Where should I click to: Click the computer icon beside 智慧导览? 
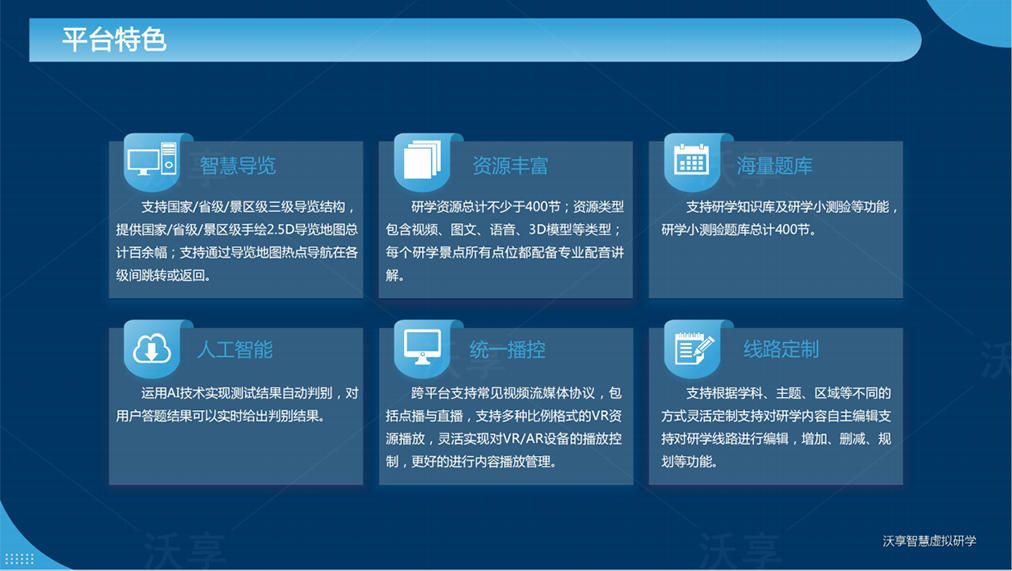[x=152, y=159]
